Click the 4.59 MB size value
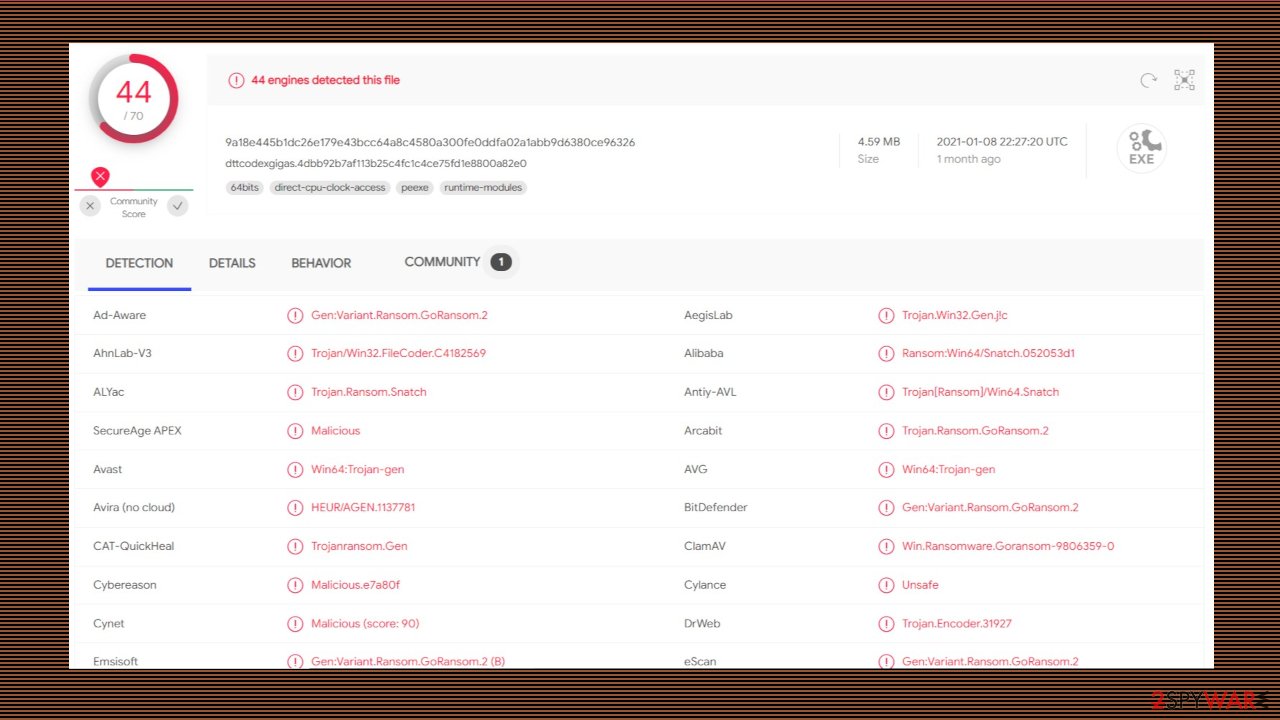This screenshot has width=1280, height=720. pos(879,142)
